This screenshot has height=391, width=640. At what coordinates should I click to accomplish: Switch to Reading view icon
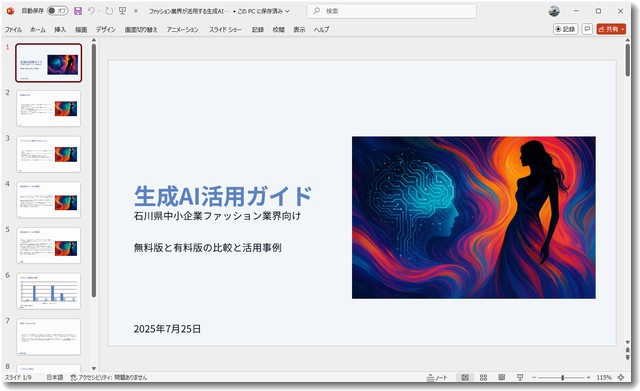coord(502,378)
